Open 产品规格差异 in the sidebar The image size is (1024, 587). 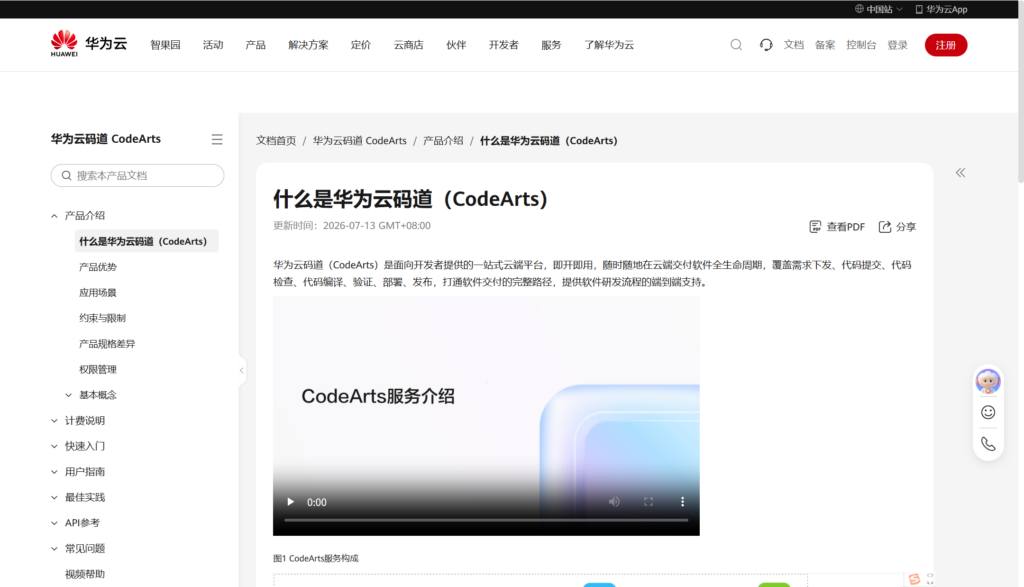click(107, 343)
